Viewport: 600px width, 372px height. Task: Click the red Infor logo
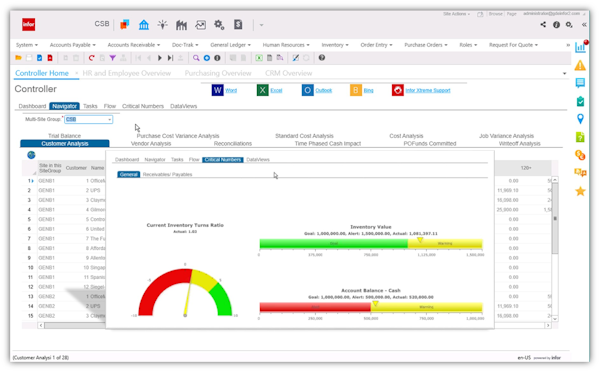point(29,24)
